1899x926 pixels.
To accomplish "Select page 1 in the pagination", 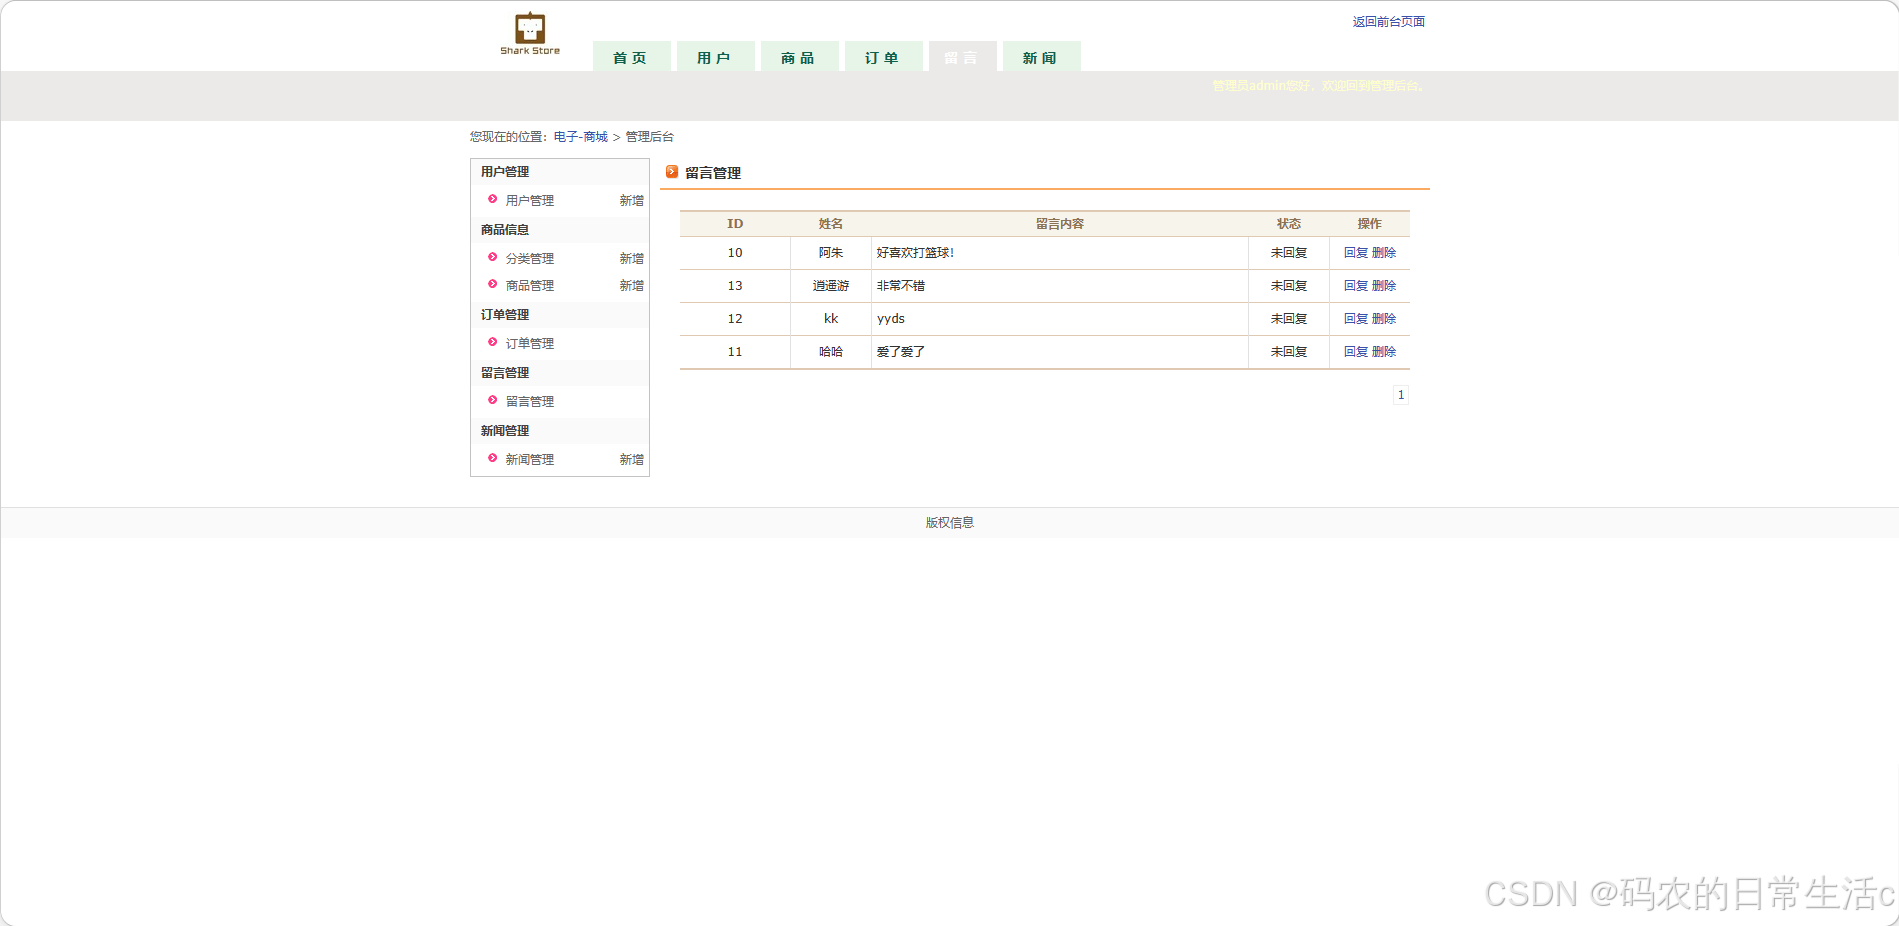I will [1400, 394].
